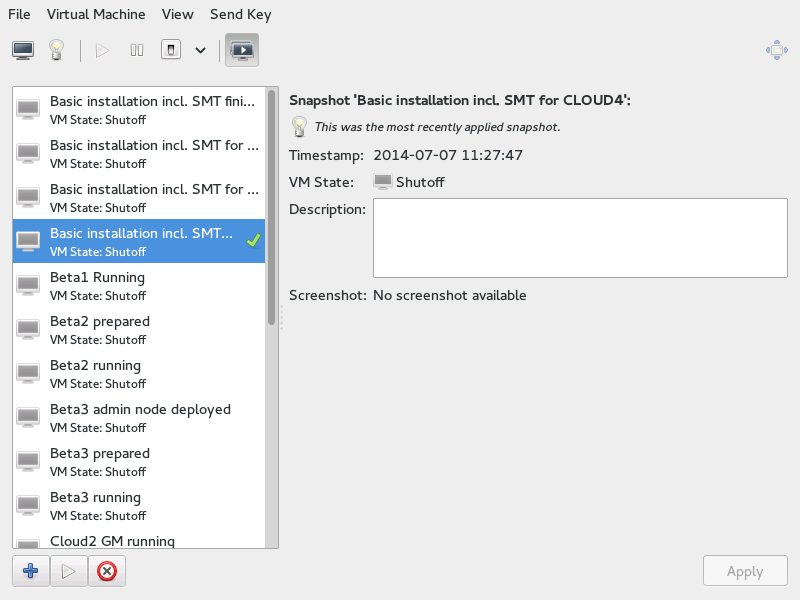This screenshot has width=800, height=600.
Task: Click the Apply button
Action: [x=744, y=572]
